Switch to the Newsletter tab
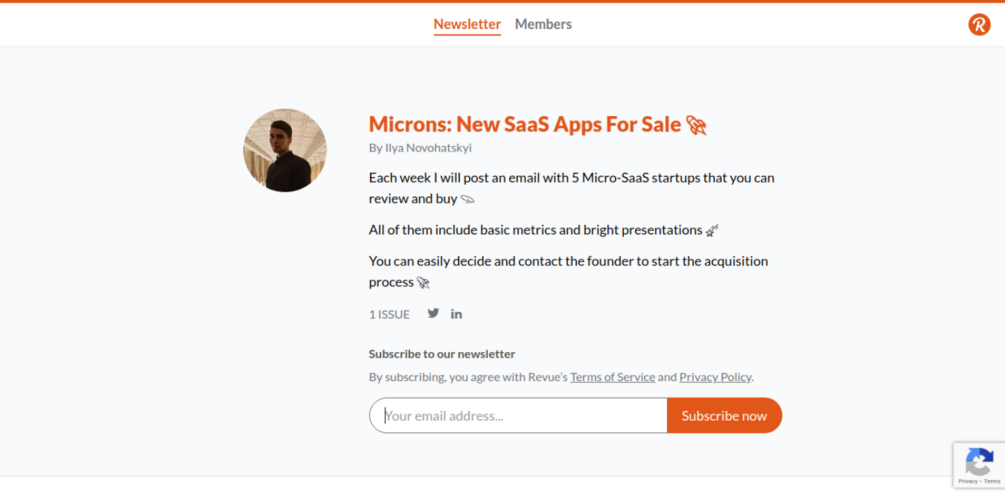 (467, 24)
